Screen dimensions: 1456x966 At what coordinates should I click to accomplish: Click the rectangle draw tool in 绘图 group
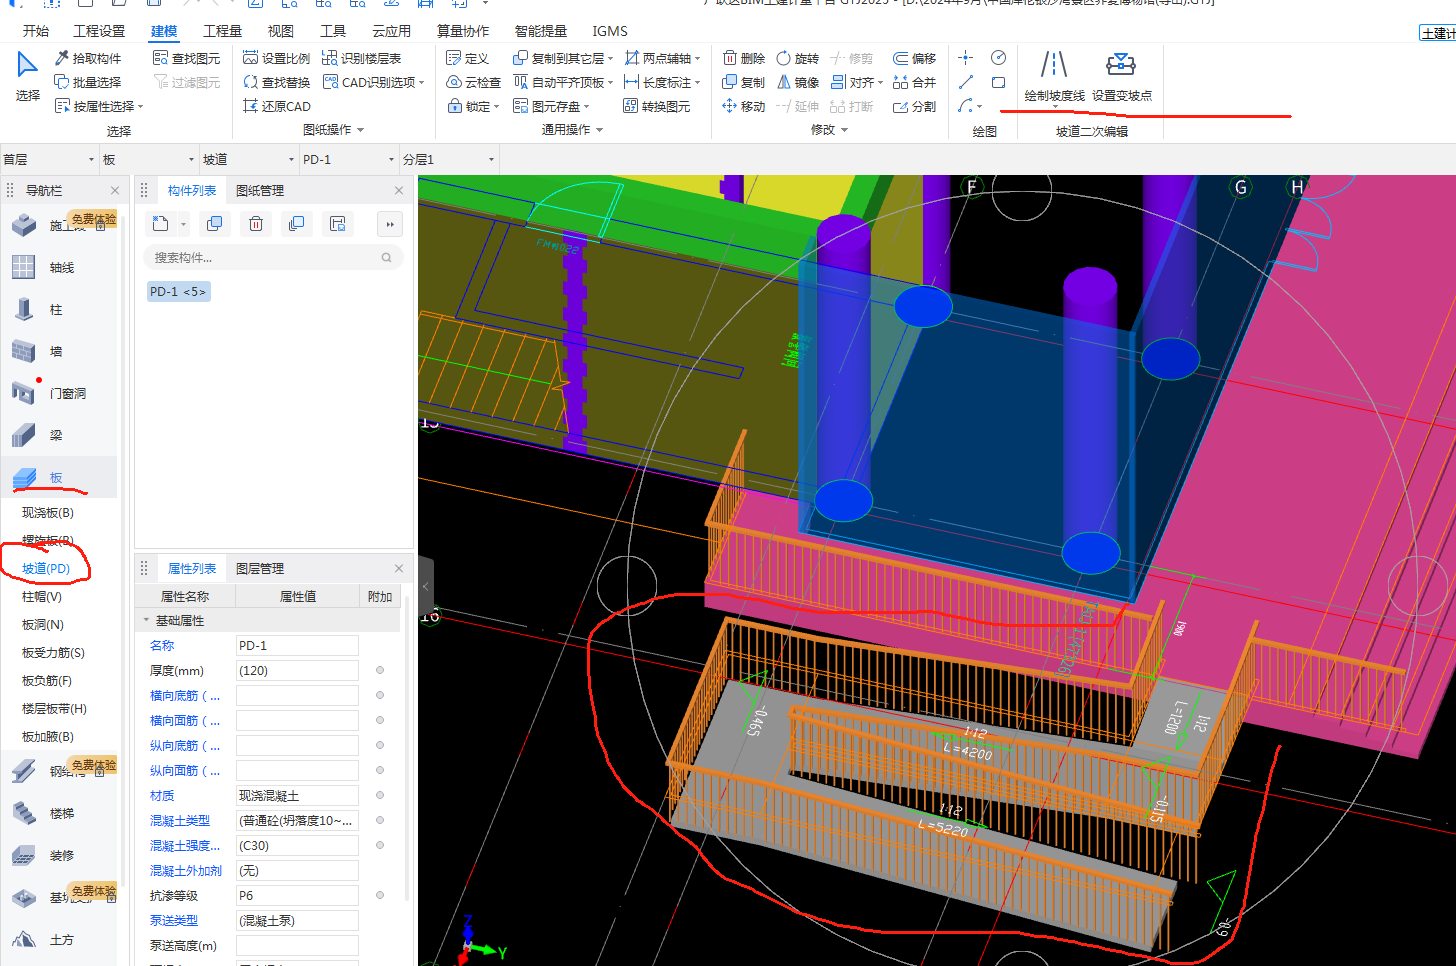pyautogui.click(x=998, y=82)
